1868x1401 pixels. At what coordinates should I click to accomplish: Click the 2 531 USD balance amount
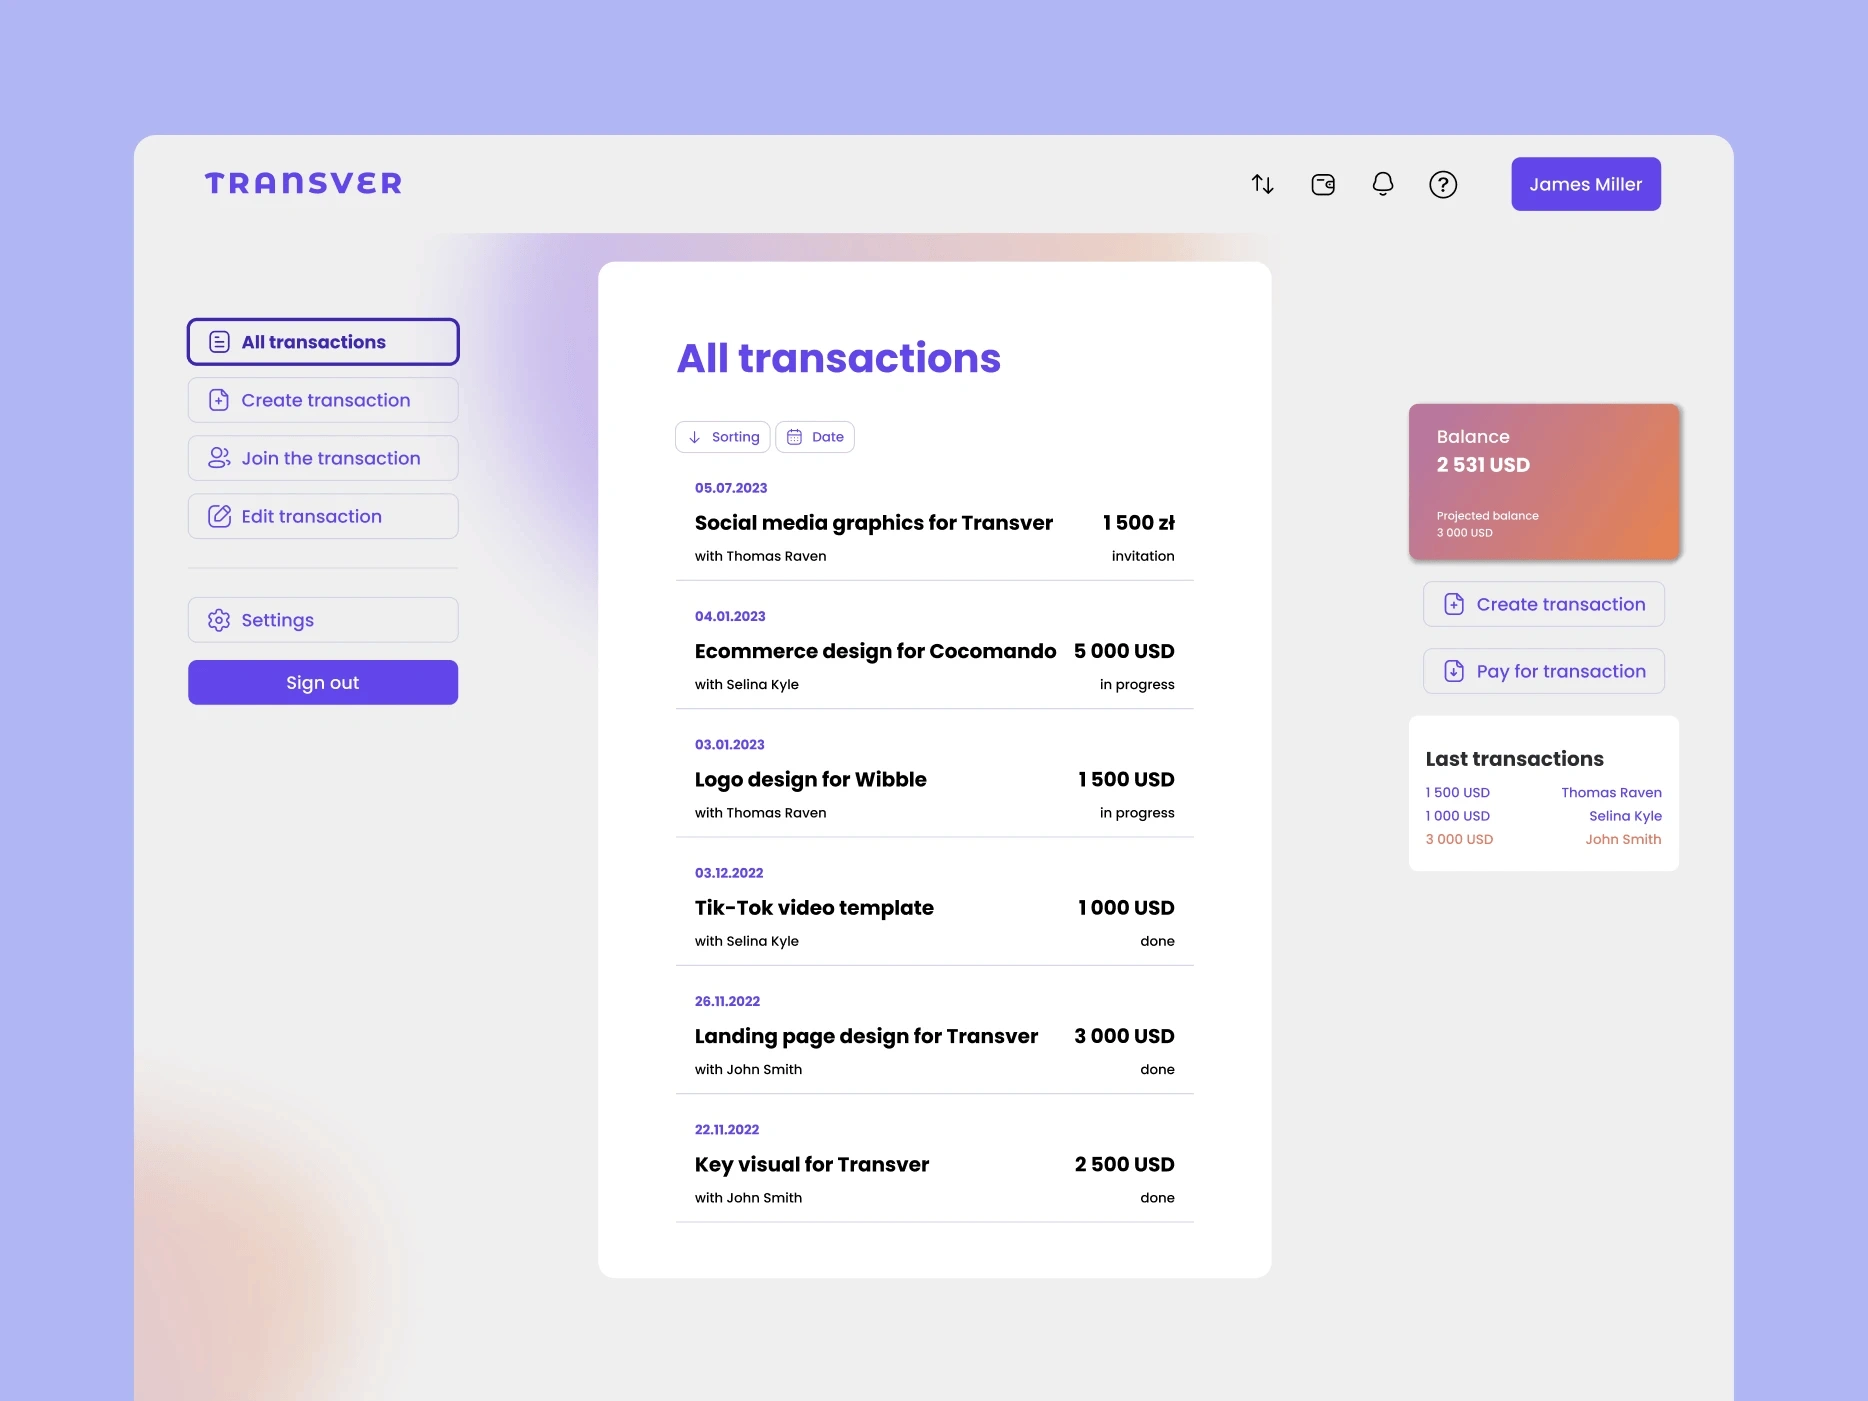pyautogui.click(x=1484, y=465)
